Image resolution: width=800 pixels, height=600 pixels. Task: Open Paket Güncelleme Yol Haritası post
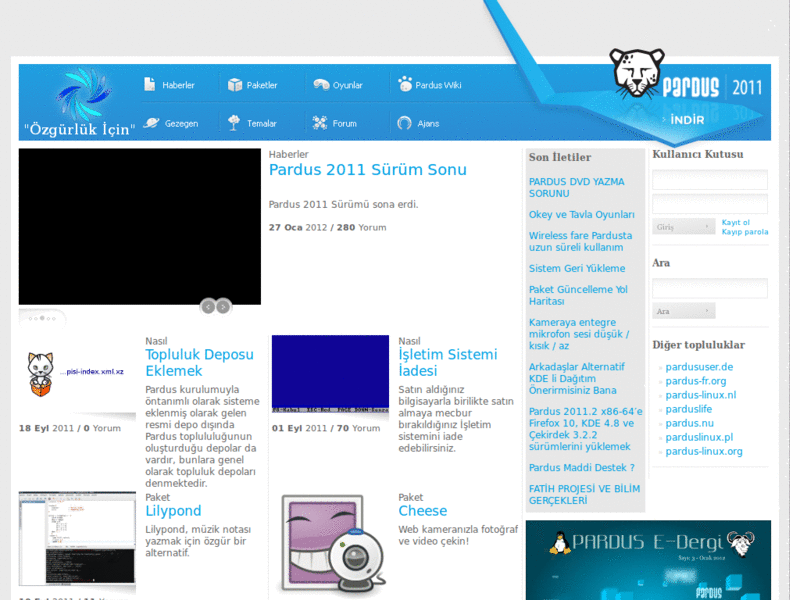pos(578,295)
